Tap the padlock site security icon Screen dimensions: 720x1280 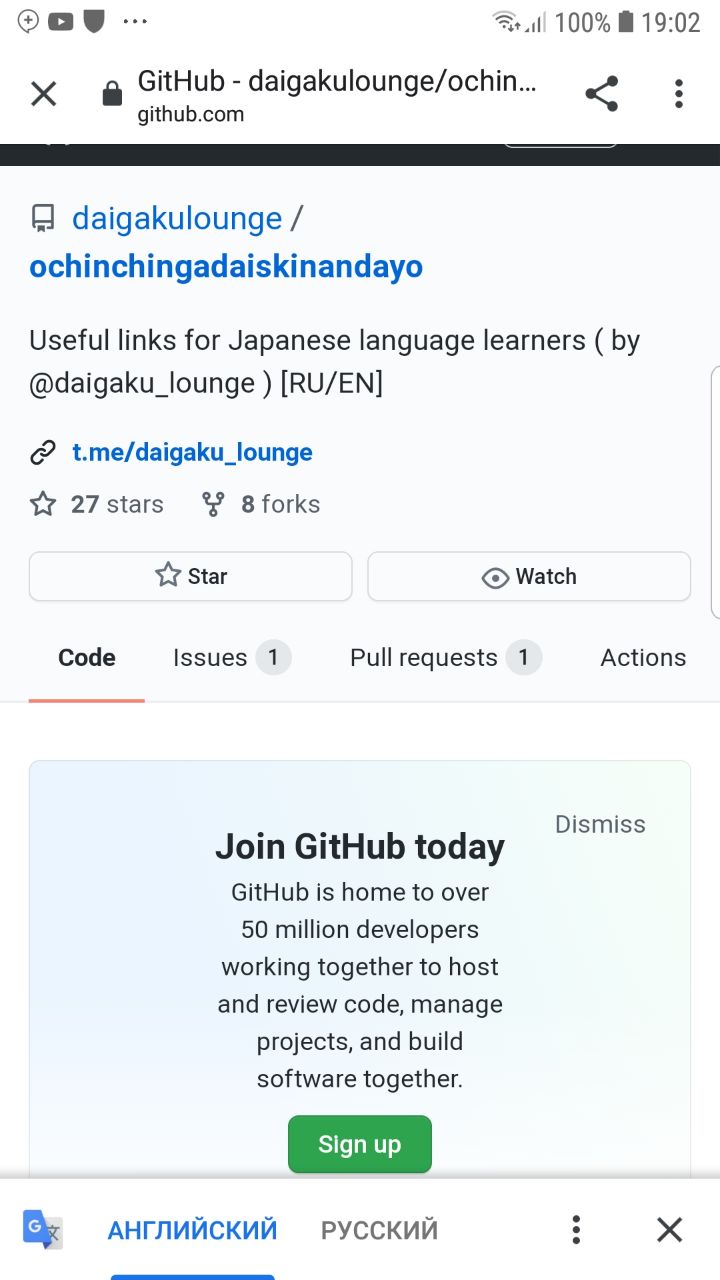(112, 94)
